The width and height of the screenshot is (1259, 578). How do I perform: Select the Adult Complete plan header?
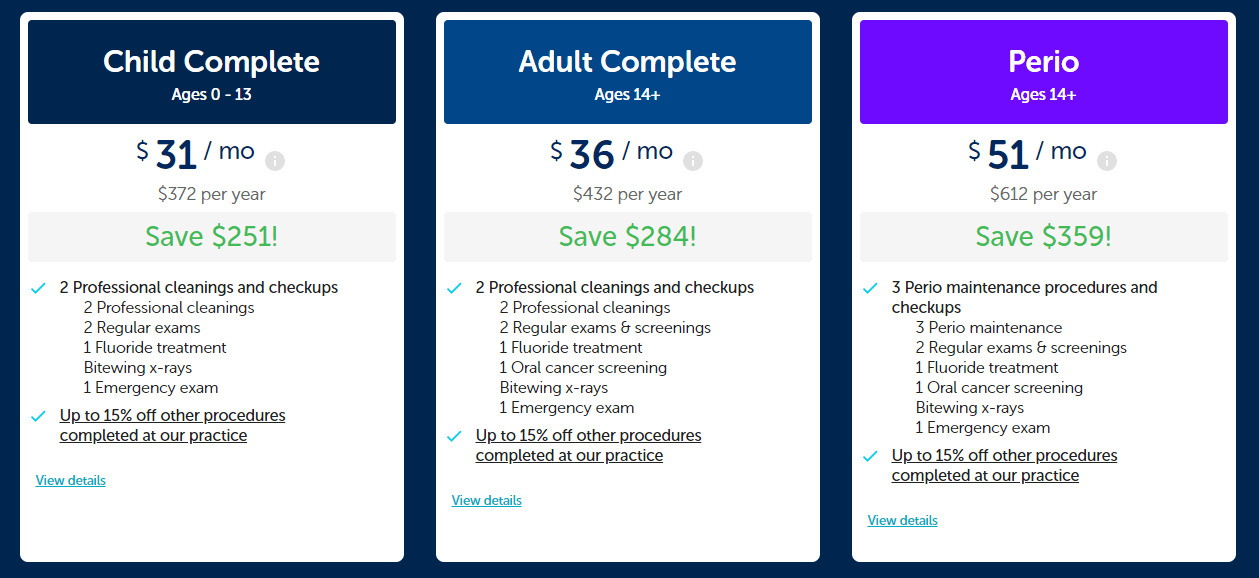coord(628,72)
